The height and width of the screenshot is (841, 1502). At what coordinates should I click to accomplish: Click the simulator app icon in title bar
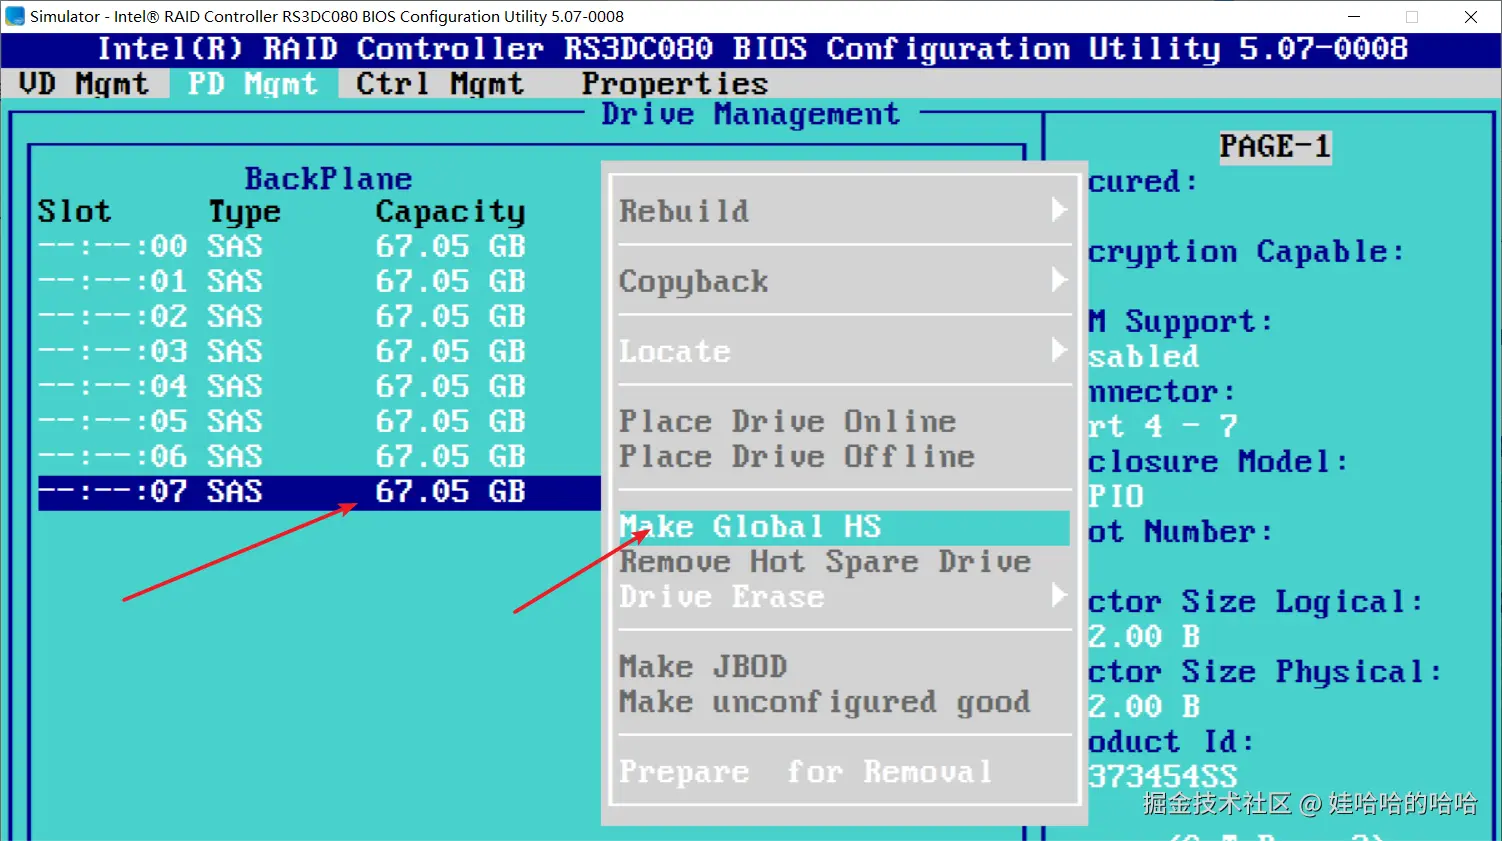pos(15,16)
